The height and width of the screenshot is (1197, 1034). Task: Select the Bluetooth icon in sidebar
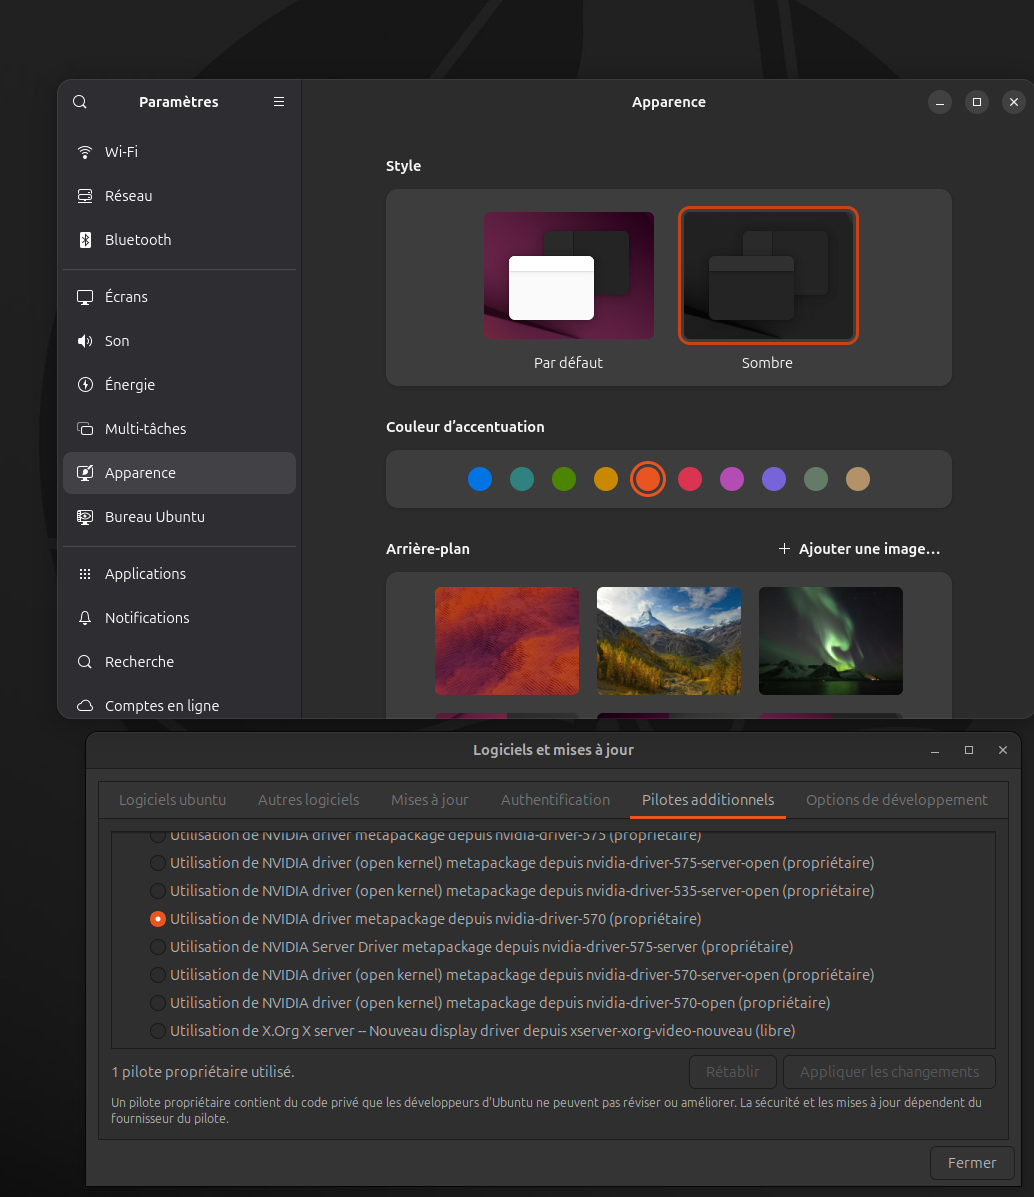point(85,240)
